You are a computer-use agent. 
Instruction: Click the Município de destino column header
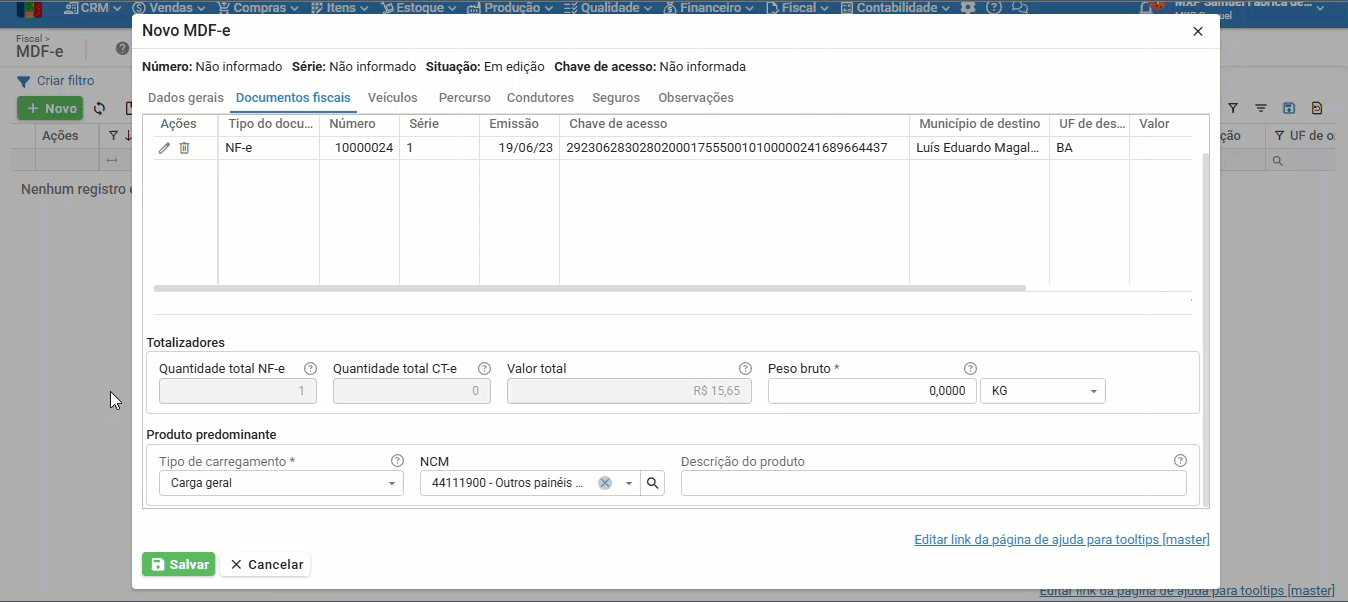pyautogui.click(x=979, y=124)
